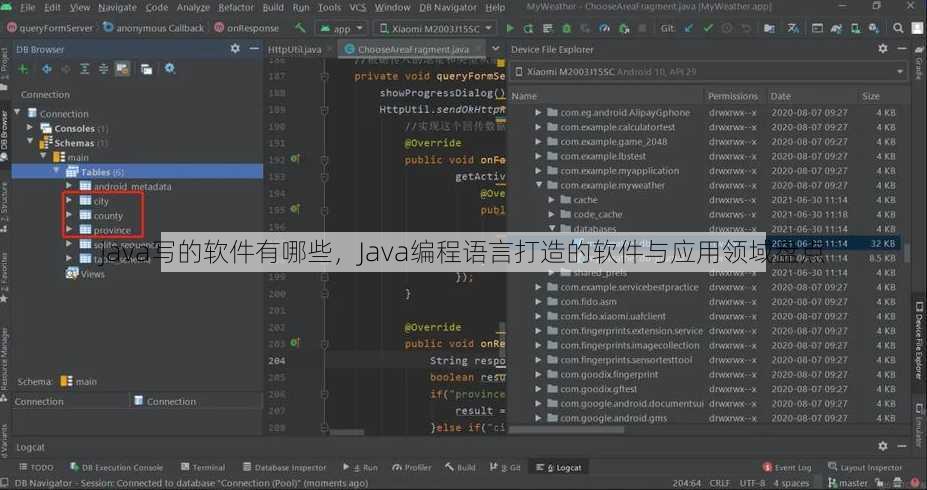Open the Profiler tool window

click(411, 467)
